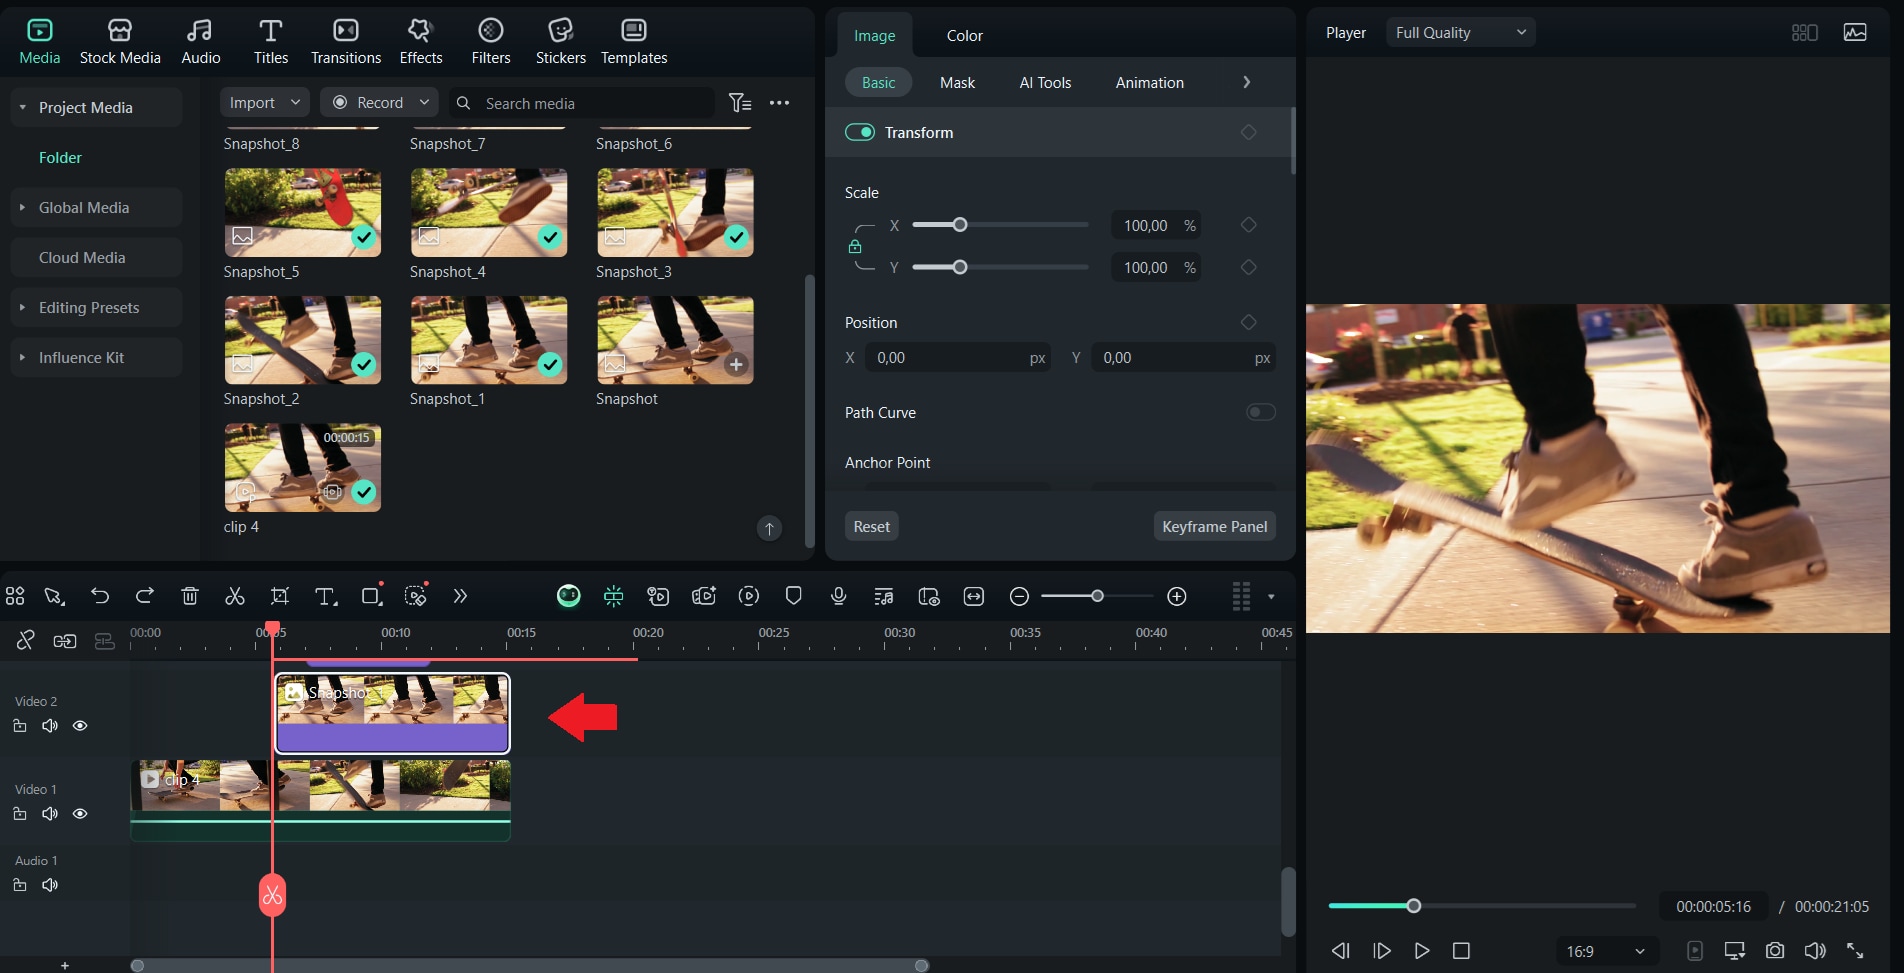The width and height of the screenshot is (1904, 973).
Task: Click the Reset button
Action: pos(872,526)
